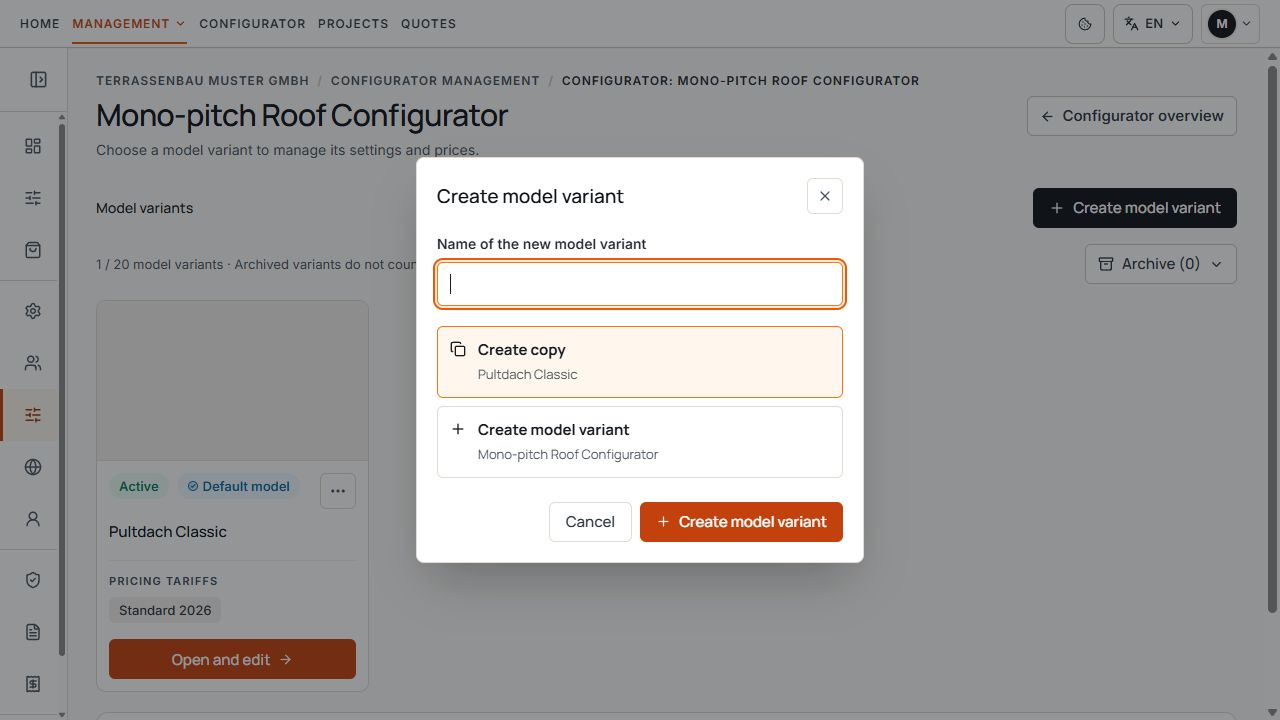Click Cancel in the dialog
This screenshot has height=720, width=1280.
[x=590, y=522]
